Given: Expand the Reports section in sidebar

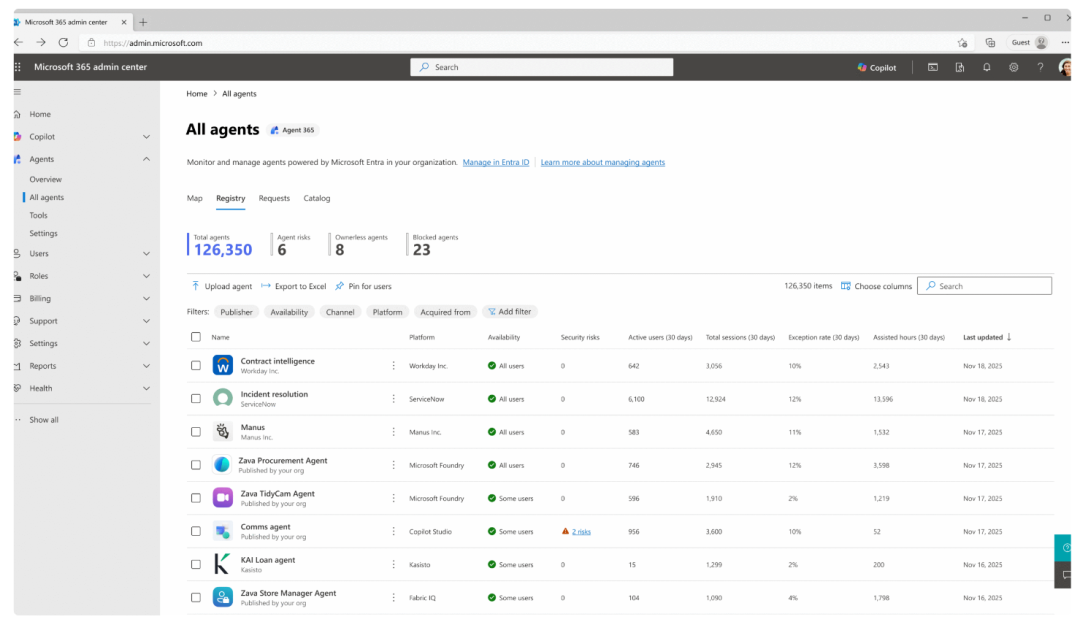Looking at the screenshot, I should pos(146,366).
